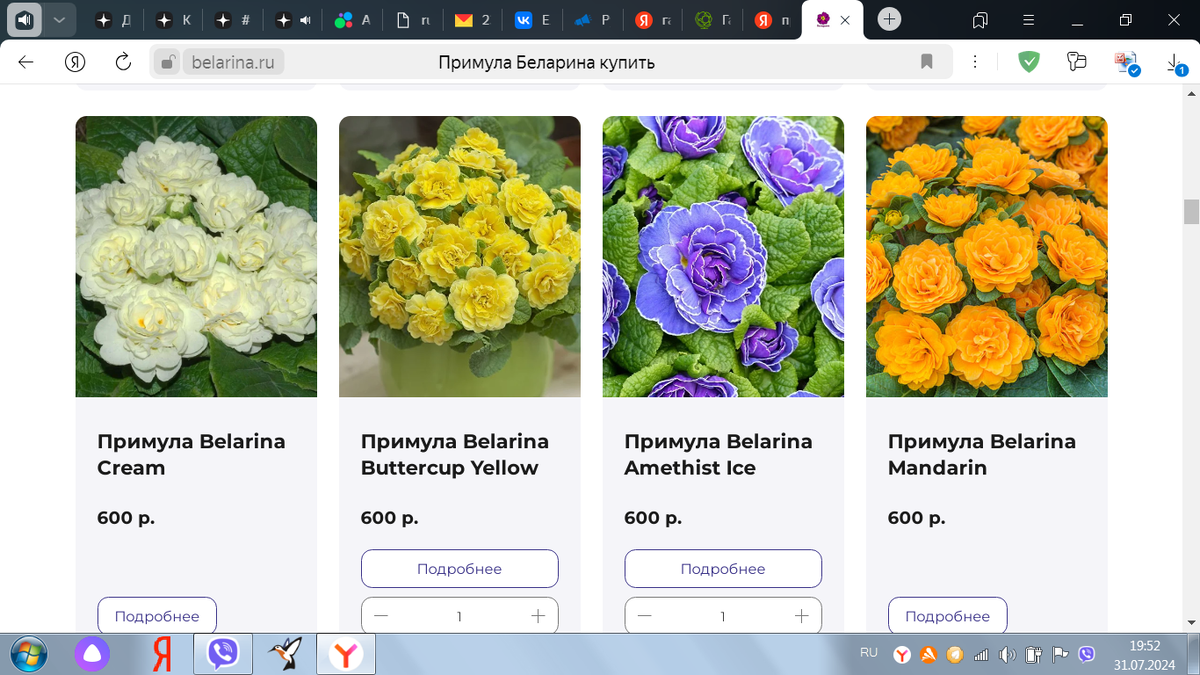Open the page options three-dot menu
1200x675 pixels.
click(x=975, y=62)
